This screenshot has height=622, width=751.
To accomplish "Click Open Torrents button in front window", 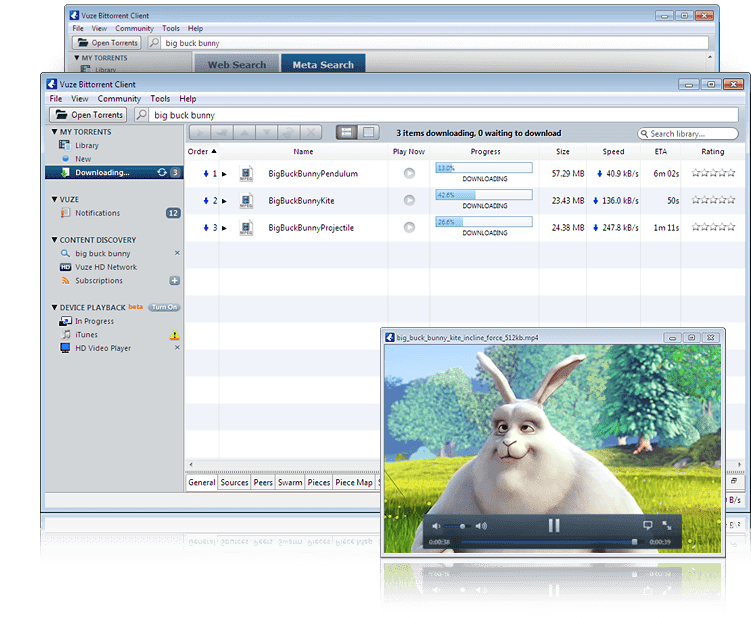I will 88,115.
